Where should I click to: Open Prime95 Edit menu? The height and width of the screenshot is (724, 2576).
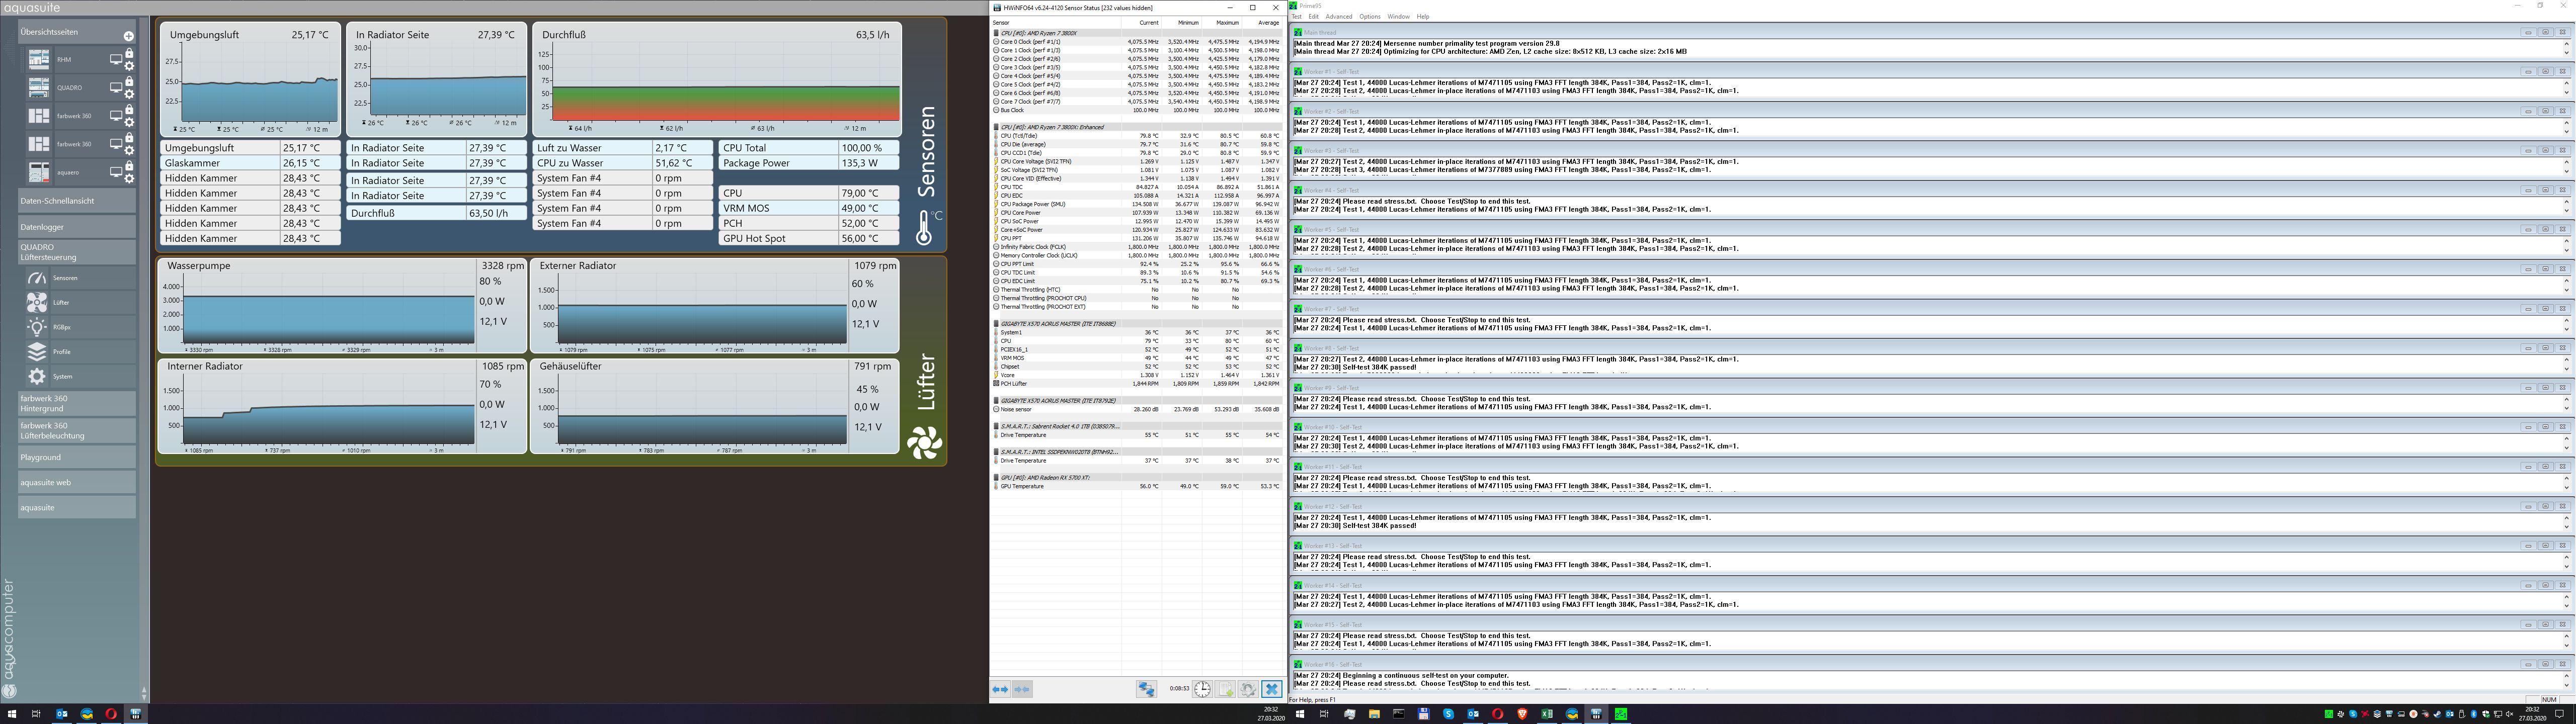(x=1314, y=17)
